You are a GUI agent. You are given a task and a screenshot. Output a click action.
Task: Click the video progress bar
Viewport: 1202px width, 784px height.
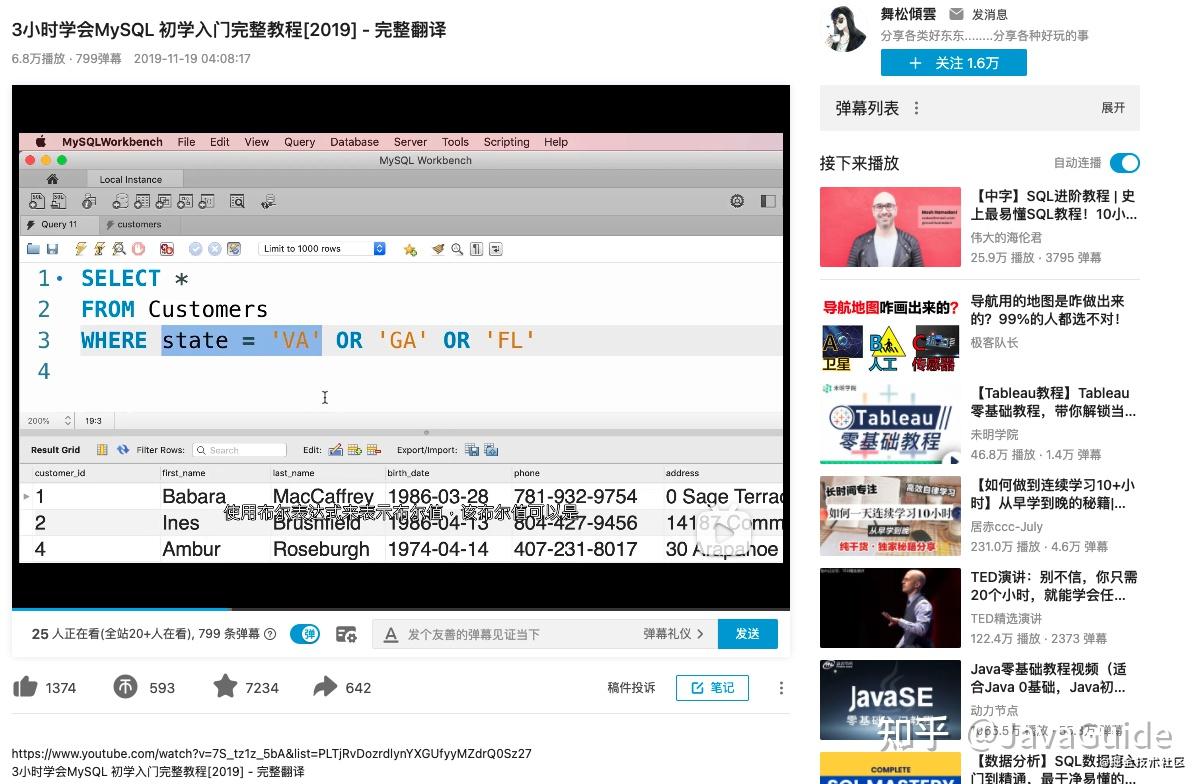click(400, 608)
